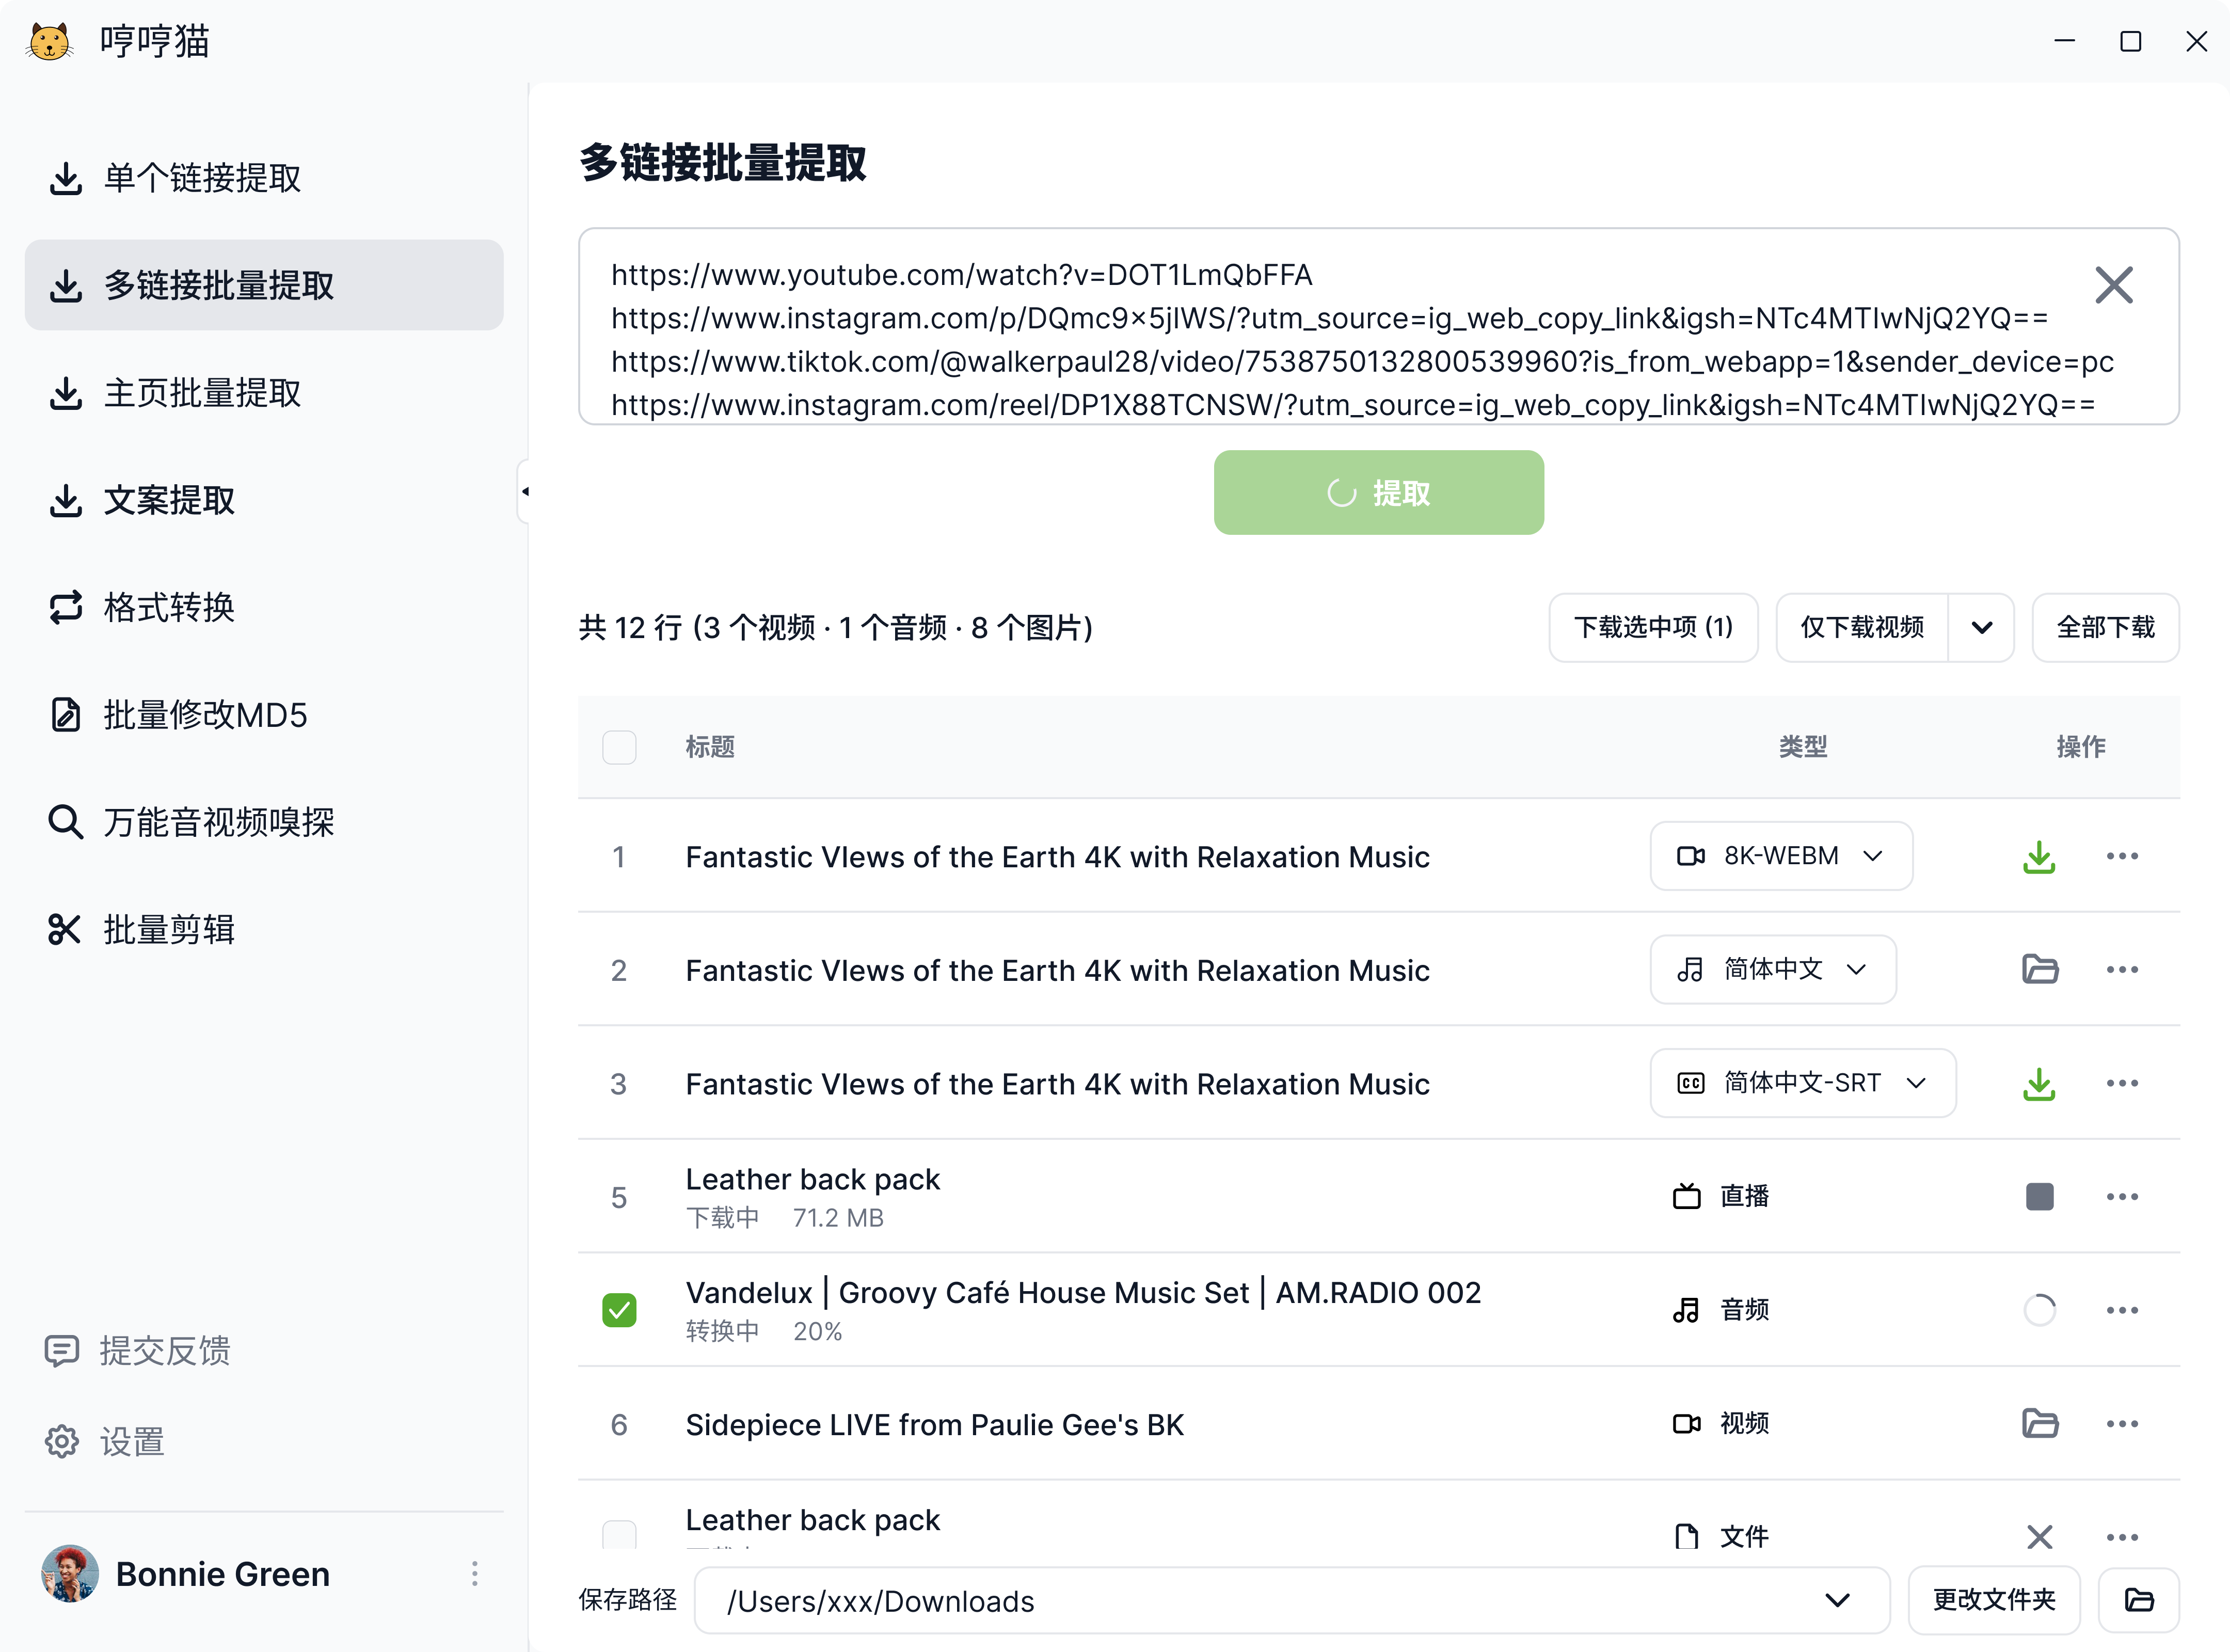Clear the URL input with the X icon

tap(2113, 285)
